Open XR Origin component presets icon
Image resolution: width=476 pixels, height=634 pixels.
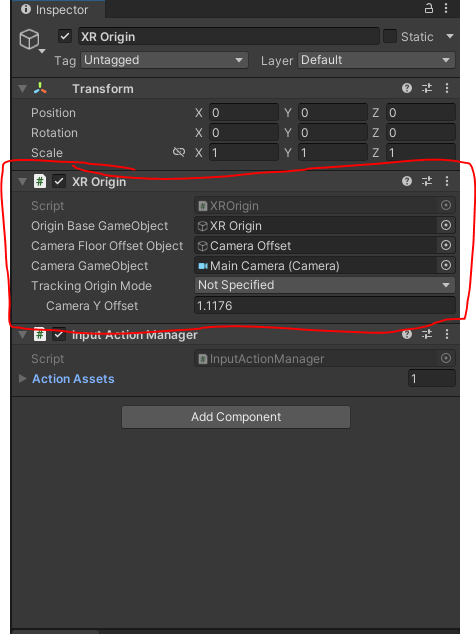click(427, 181)
